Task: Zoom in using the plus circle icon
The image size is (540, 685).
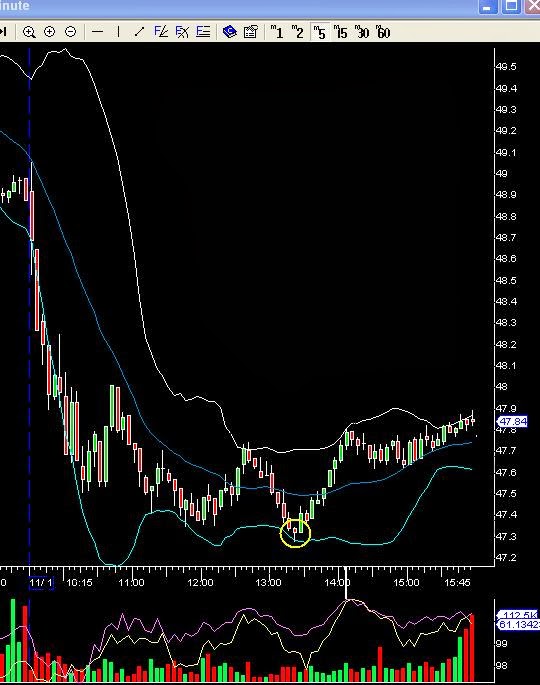Action: 49,32
